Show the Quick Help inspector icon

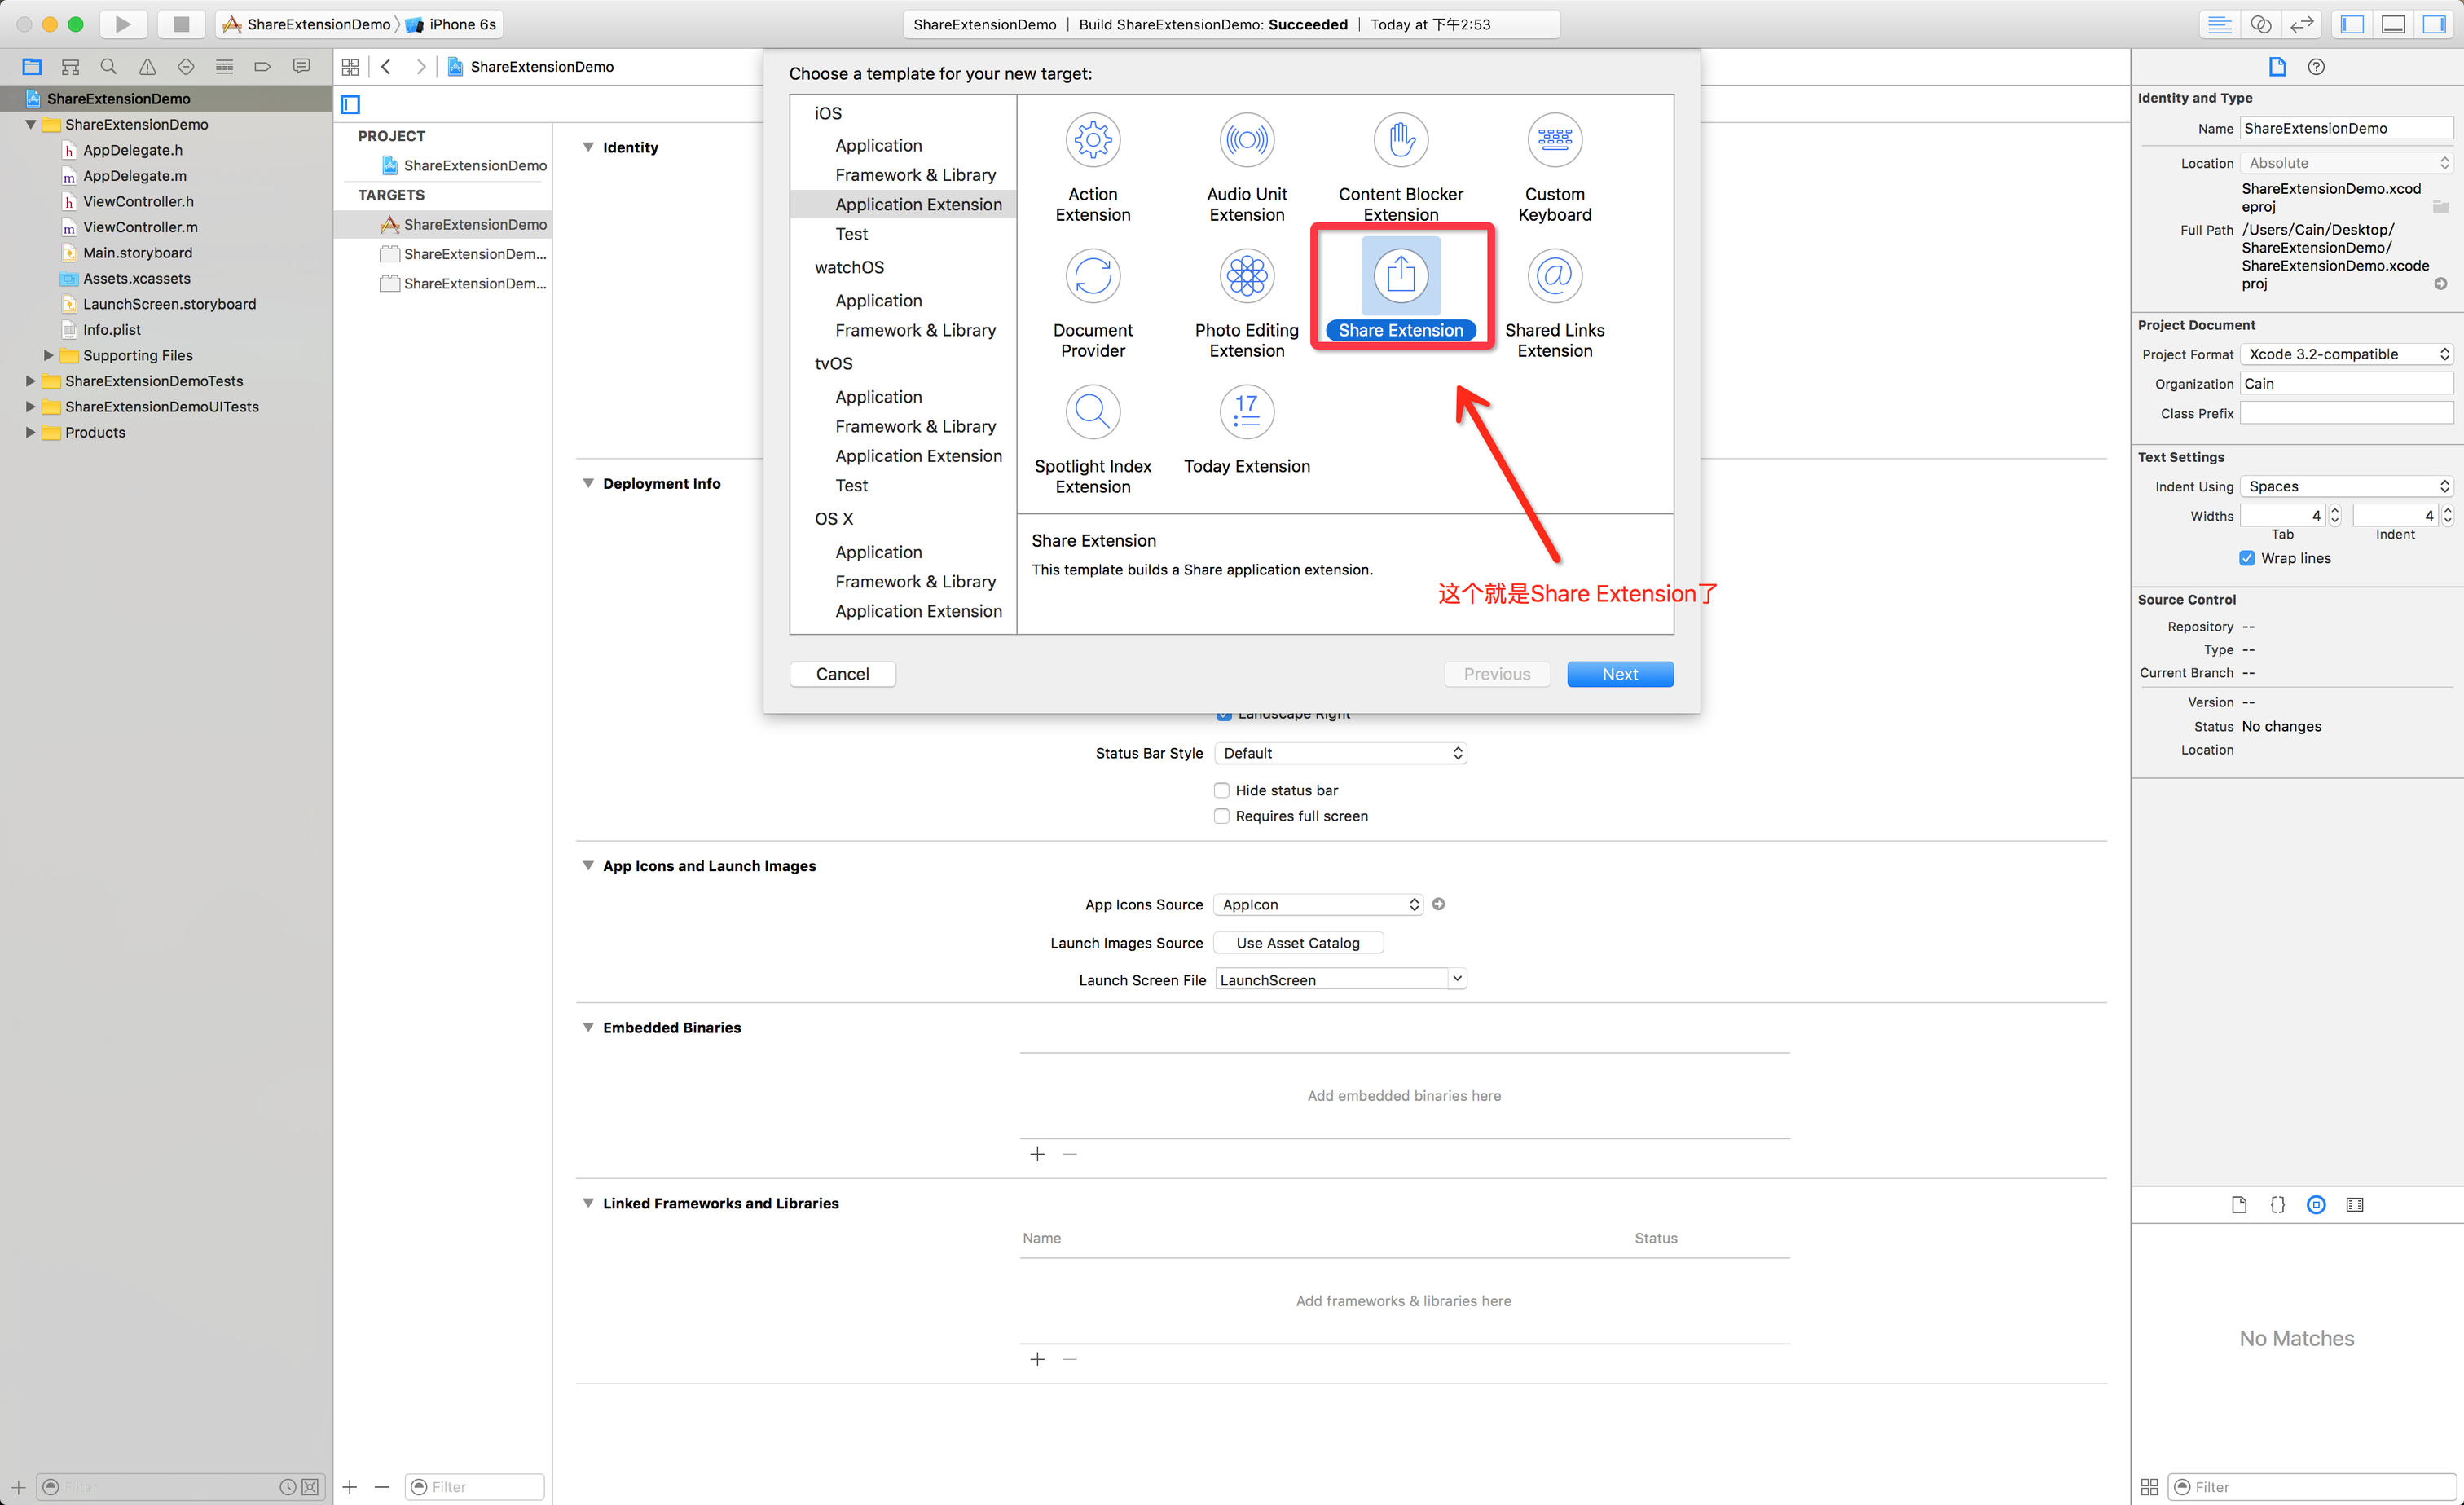(2315, 67)
